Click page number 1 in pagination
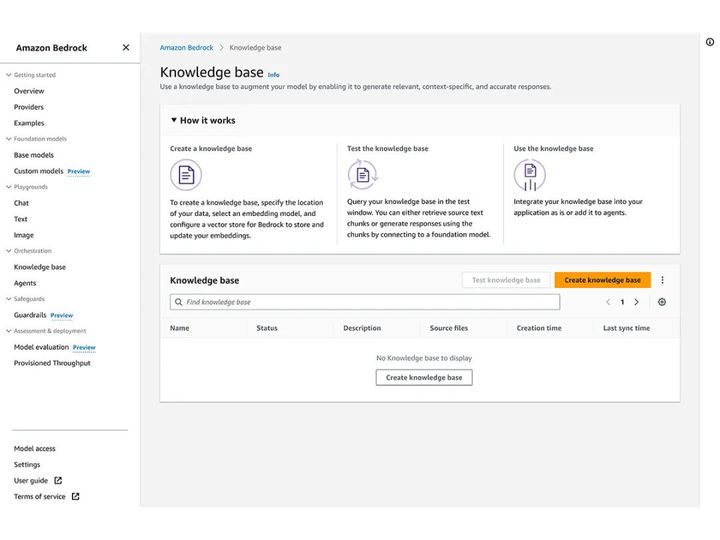 click(622, 302)
